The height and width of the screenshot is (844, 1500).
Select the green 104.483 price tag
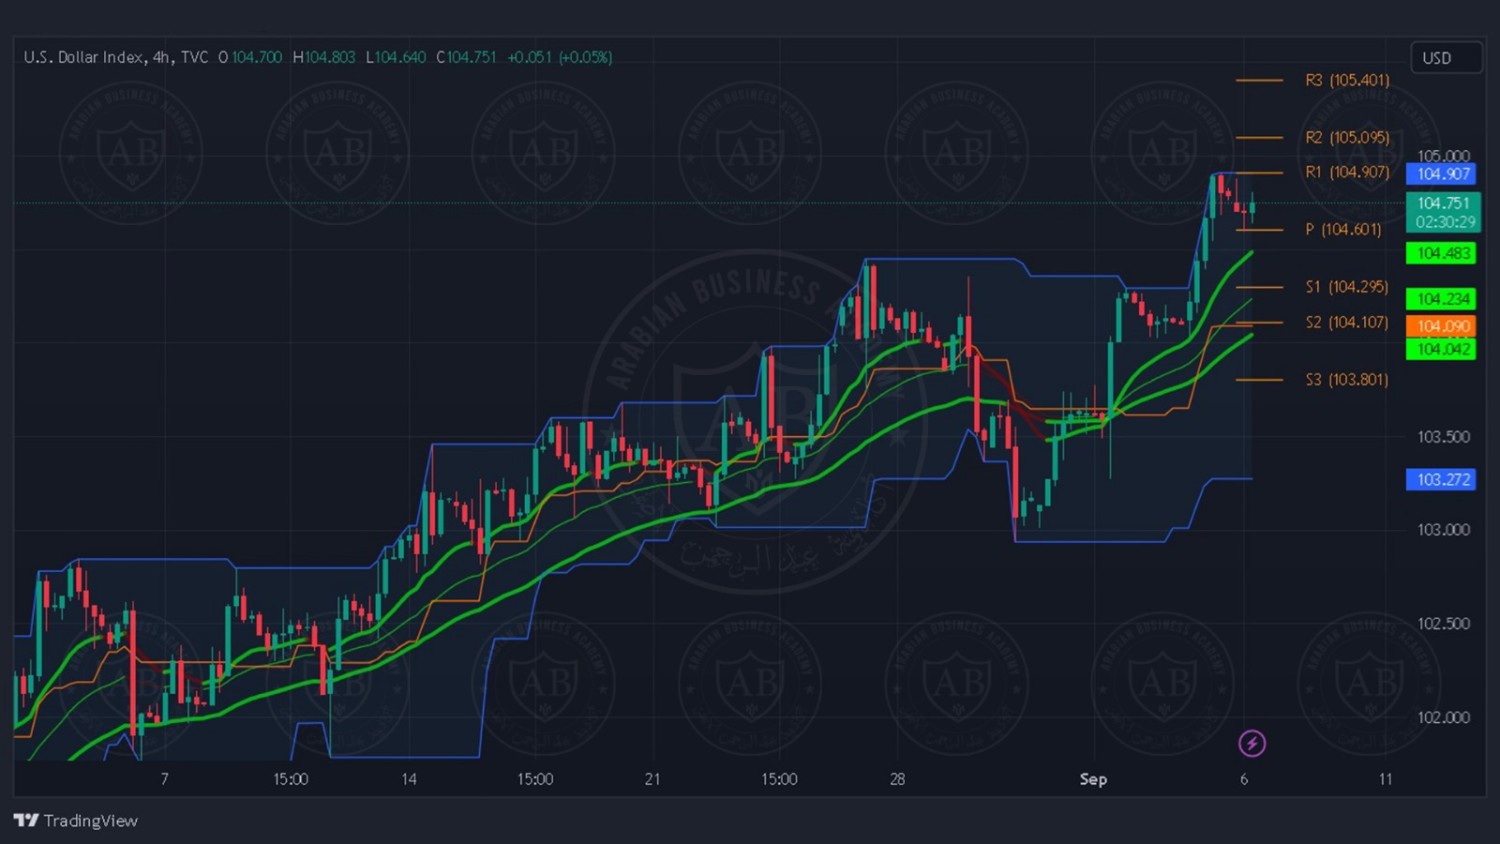(x=1442, y=253)
